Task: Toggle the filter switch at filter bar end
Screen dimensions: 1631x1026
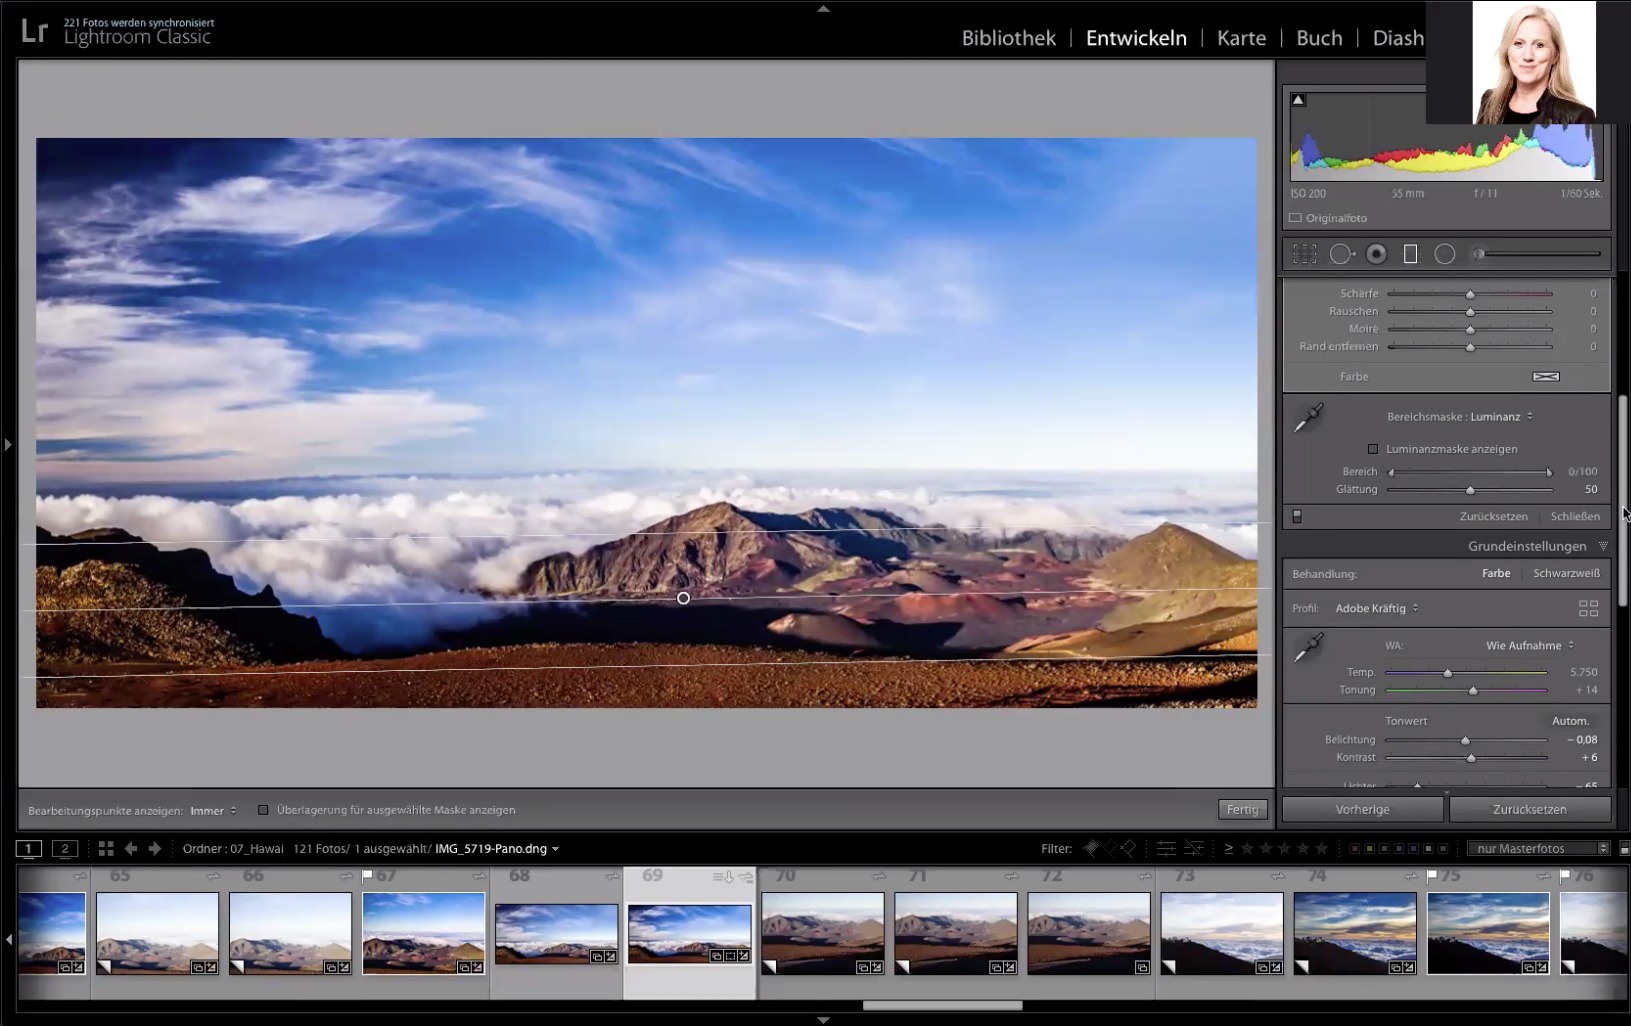Action: click(1624, 848)
